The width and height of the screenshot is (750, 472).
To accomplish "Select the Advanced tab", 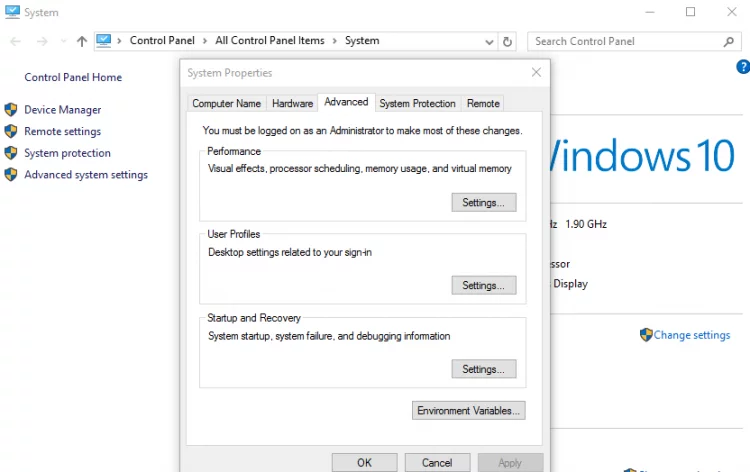I will [x=346, y=102].
